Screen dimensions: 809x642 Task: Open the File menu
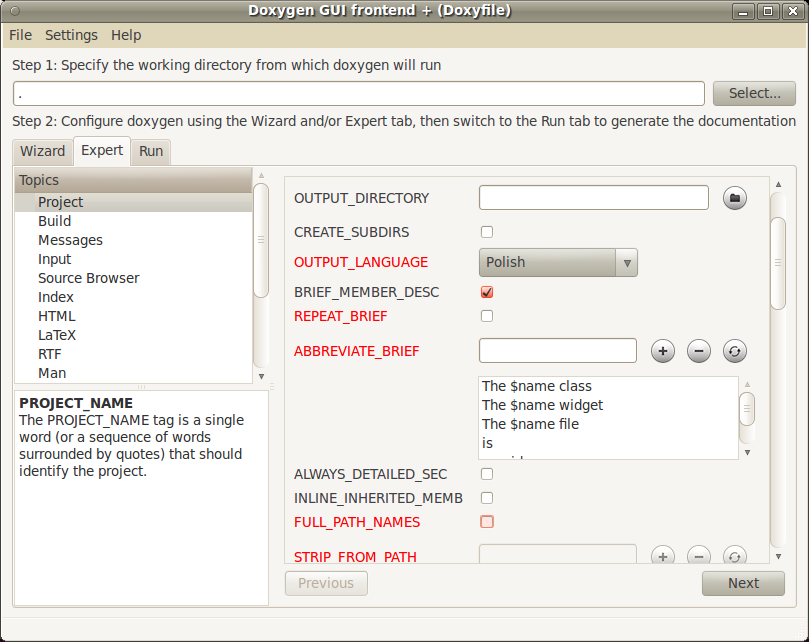(21, 35)
